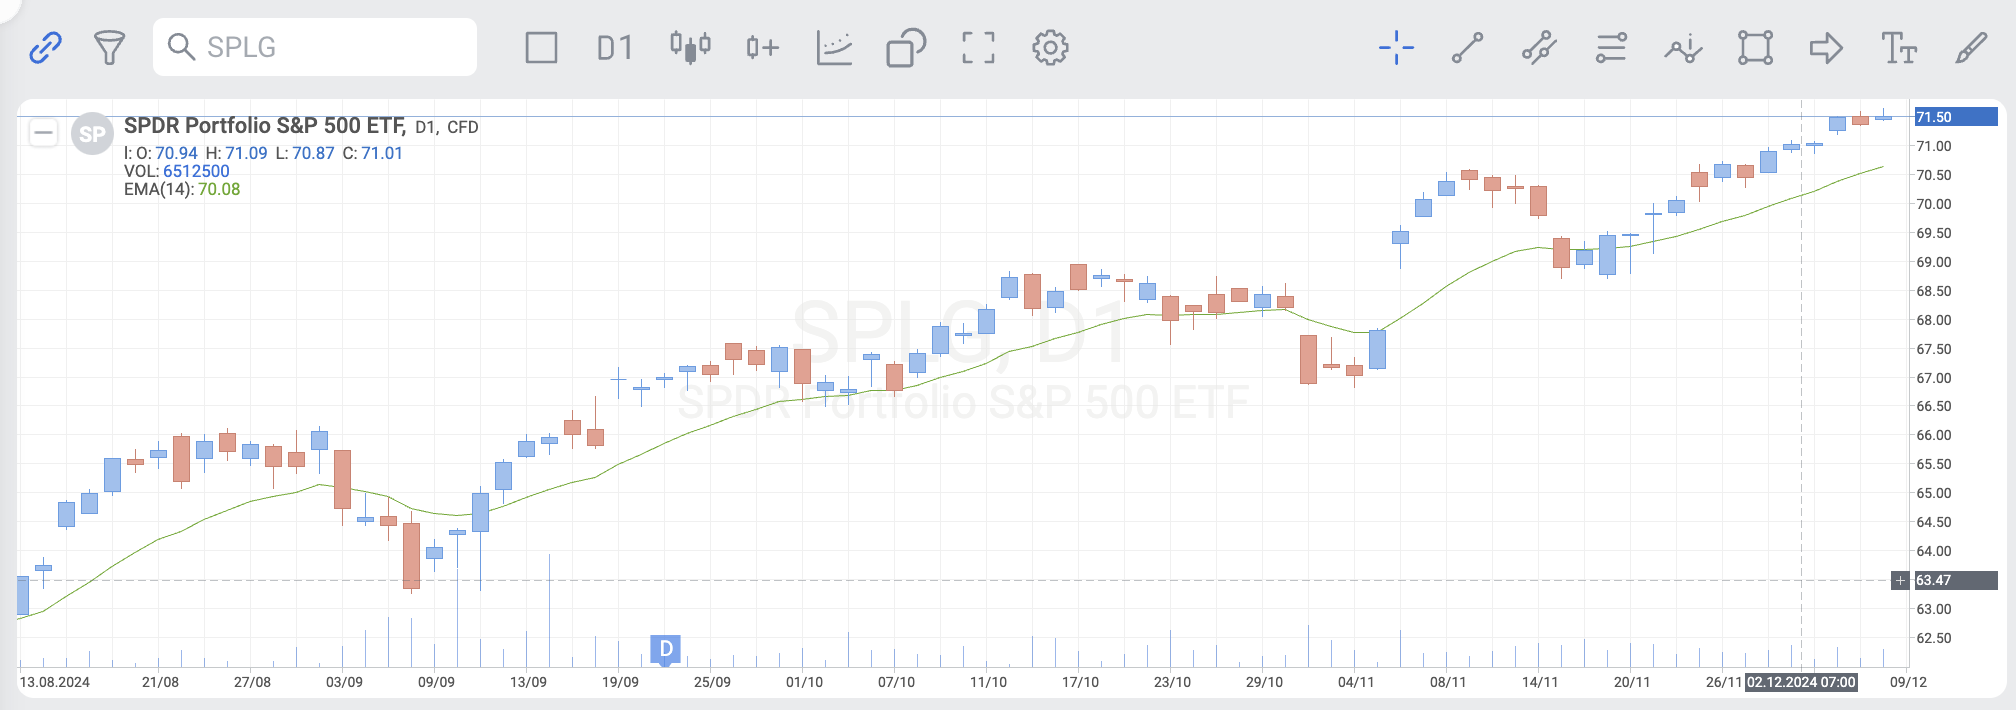Click the link chart icon

(45, 47)
